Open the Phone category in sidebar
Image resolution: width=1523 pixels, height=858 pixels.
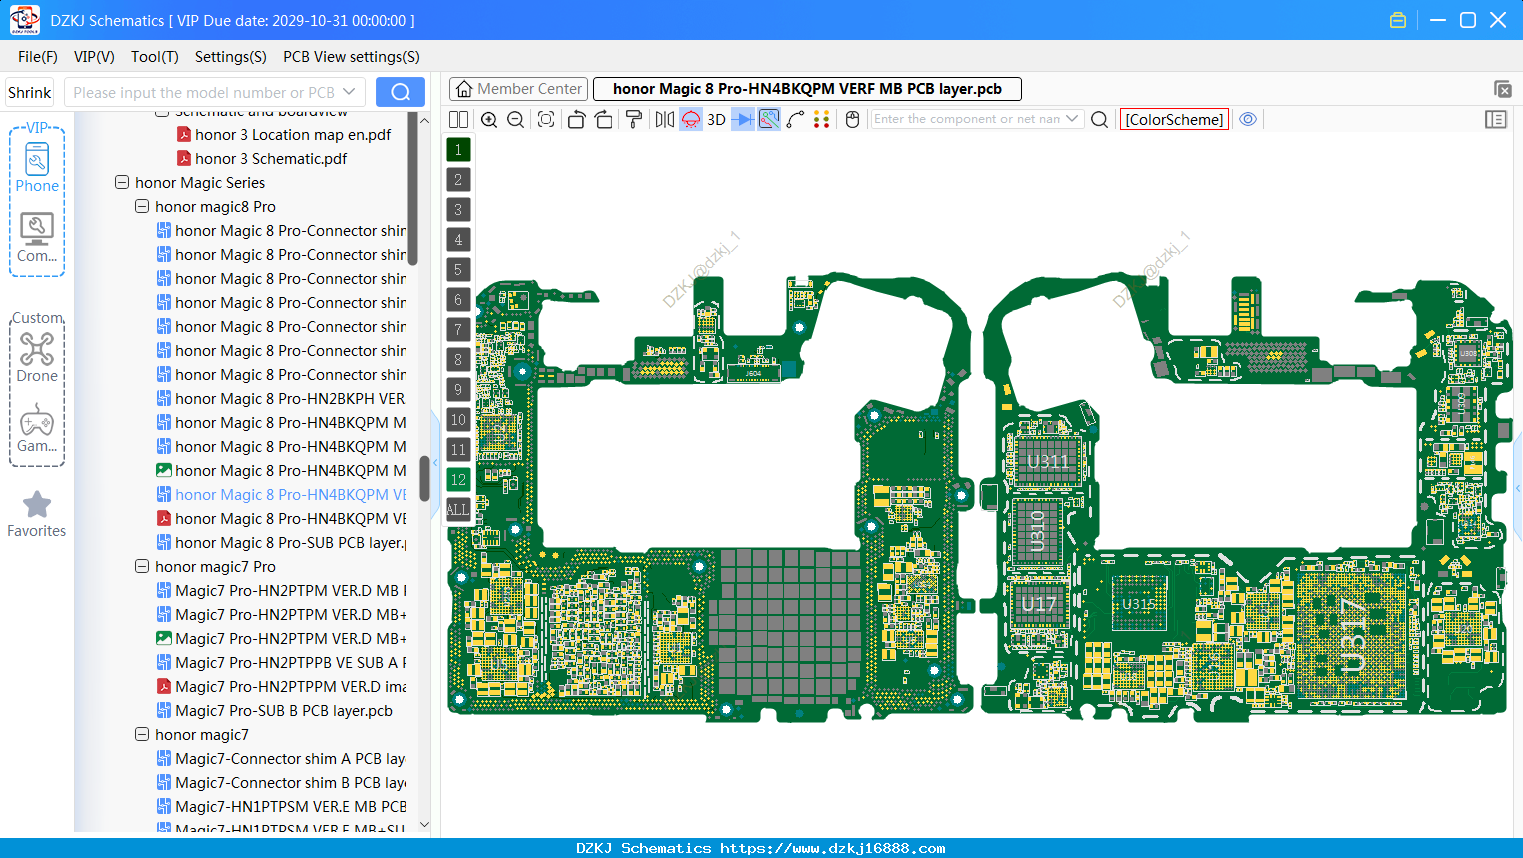click(37, 167)
